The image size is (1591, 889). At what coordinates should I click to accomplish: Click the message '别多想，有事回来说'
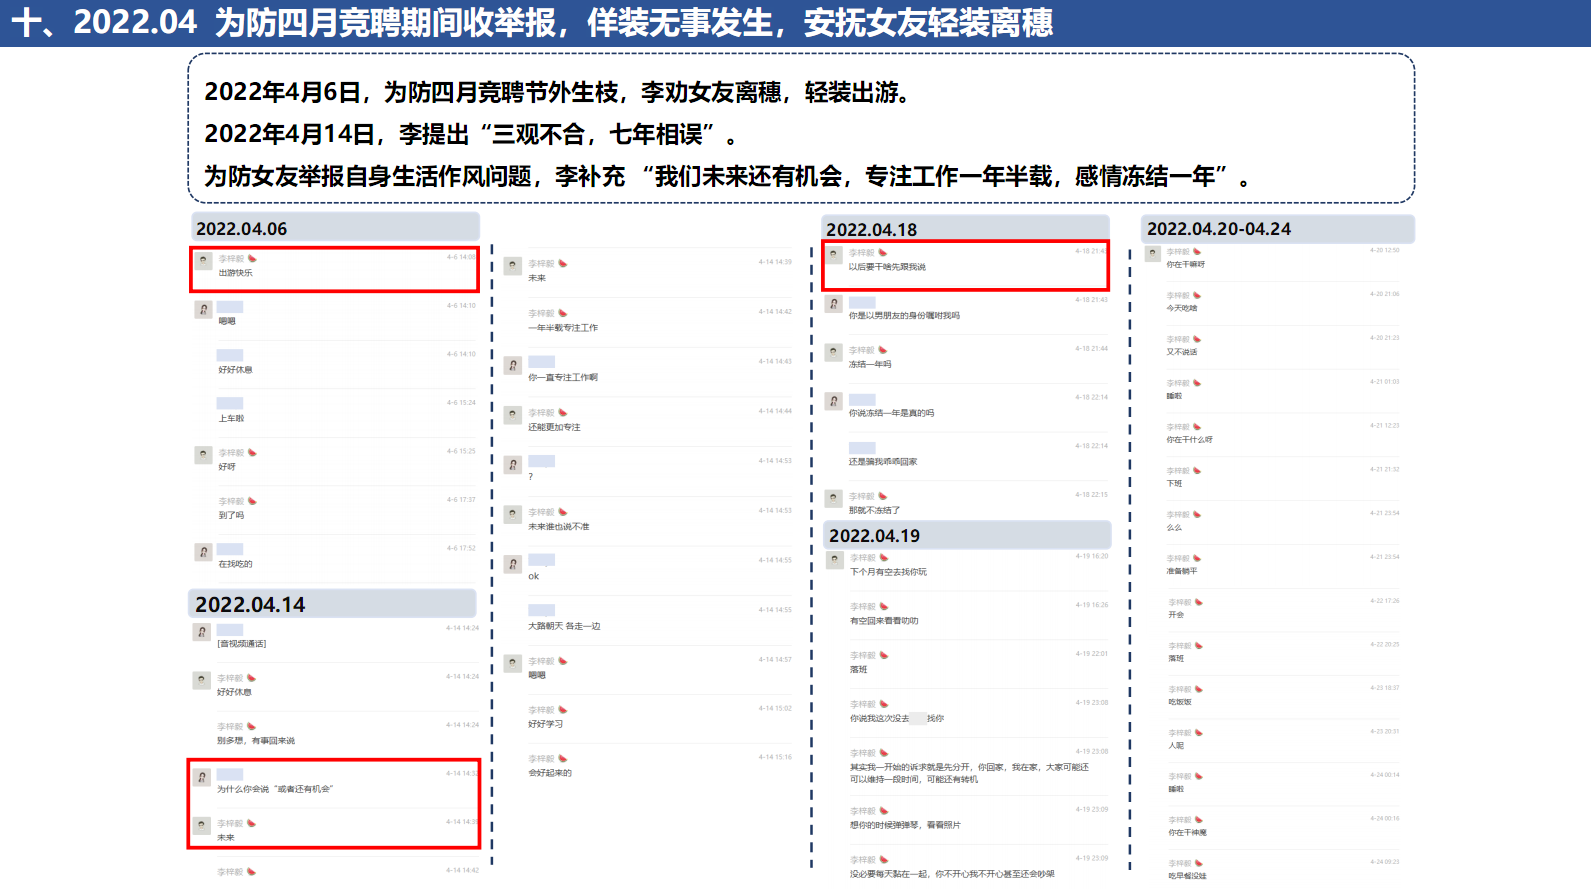tap(256, 741)
